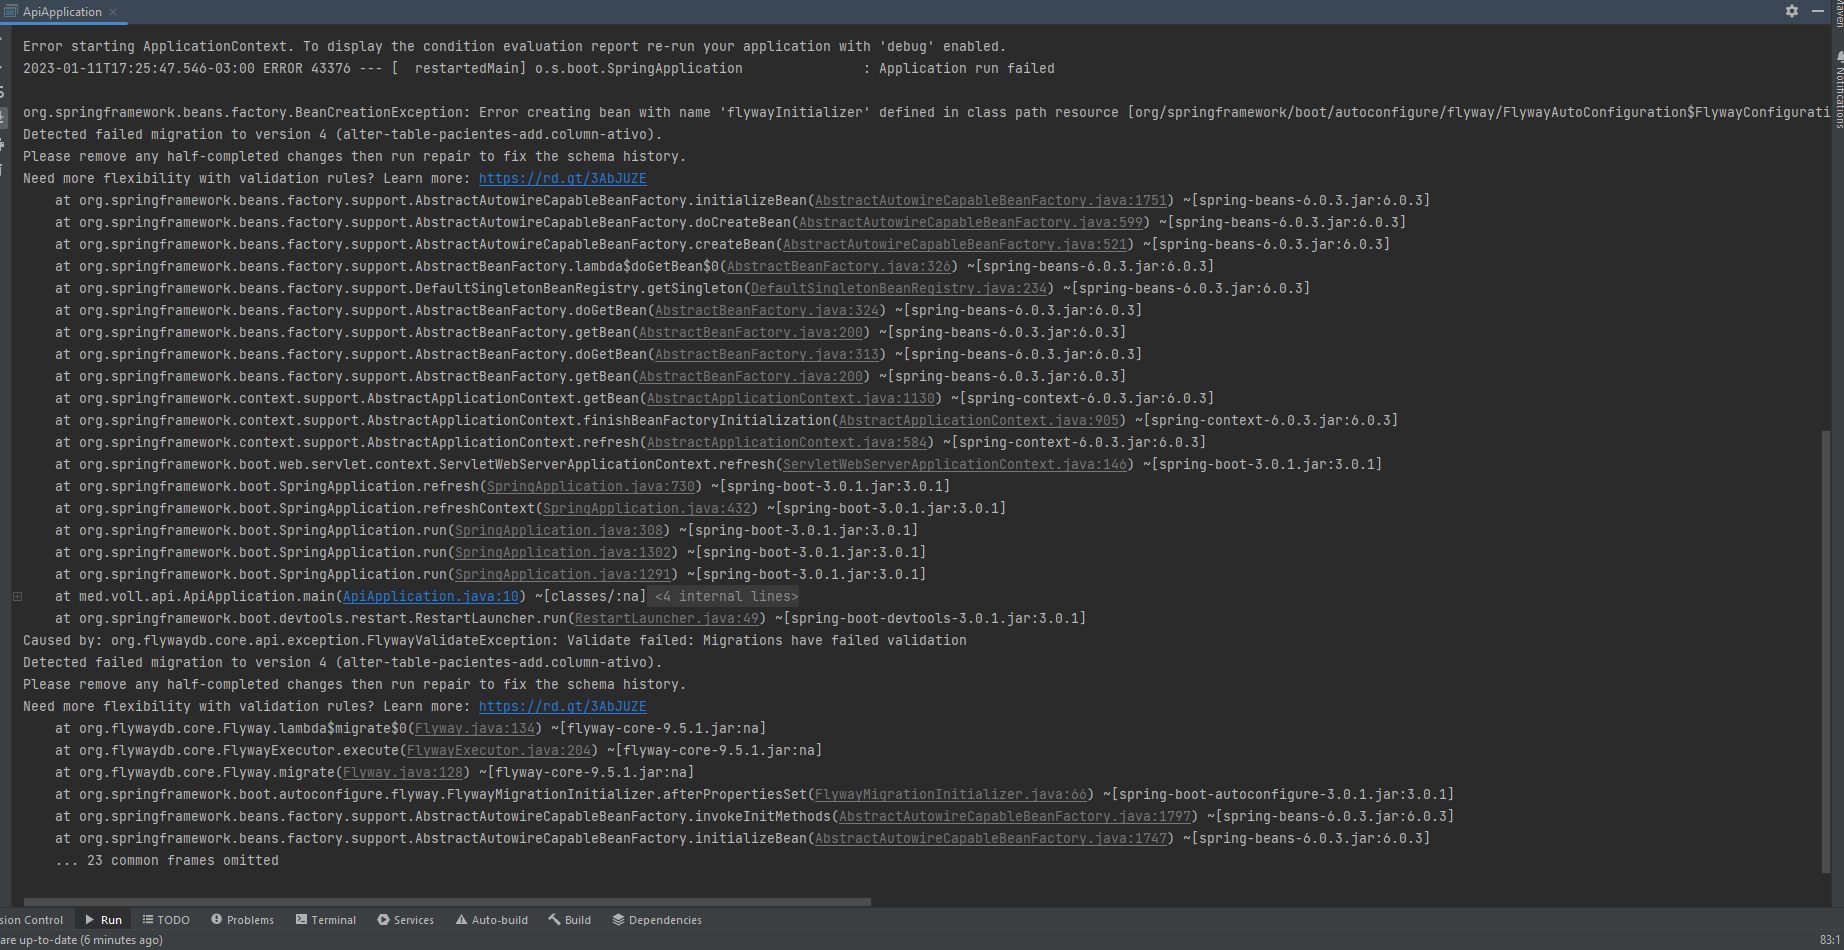Jump to FlywayExecutor.java:204
The image size is (1844, 950).
[499, 750]
